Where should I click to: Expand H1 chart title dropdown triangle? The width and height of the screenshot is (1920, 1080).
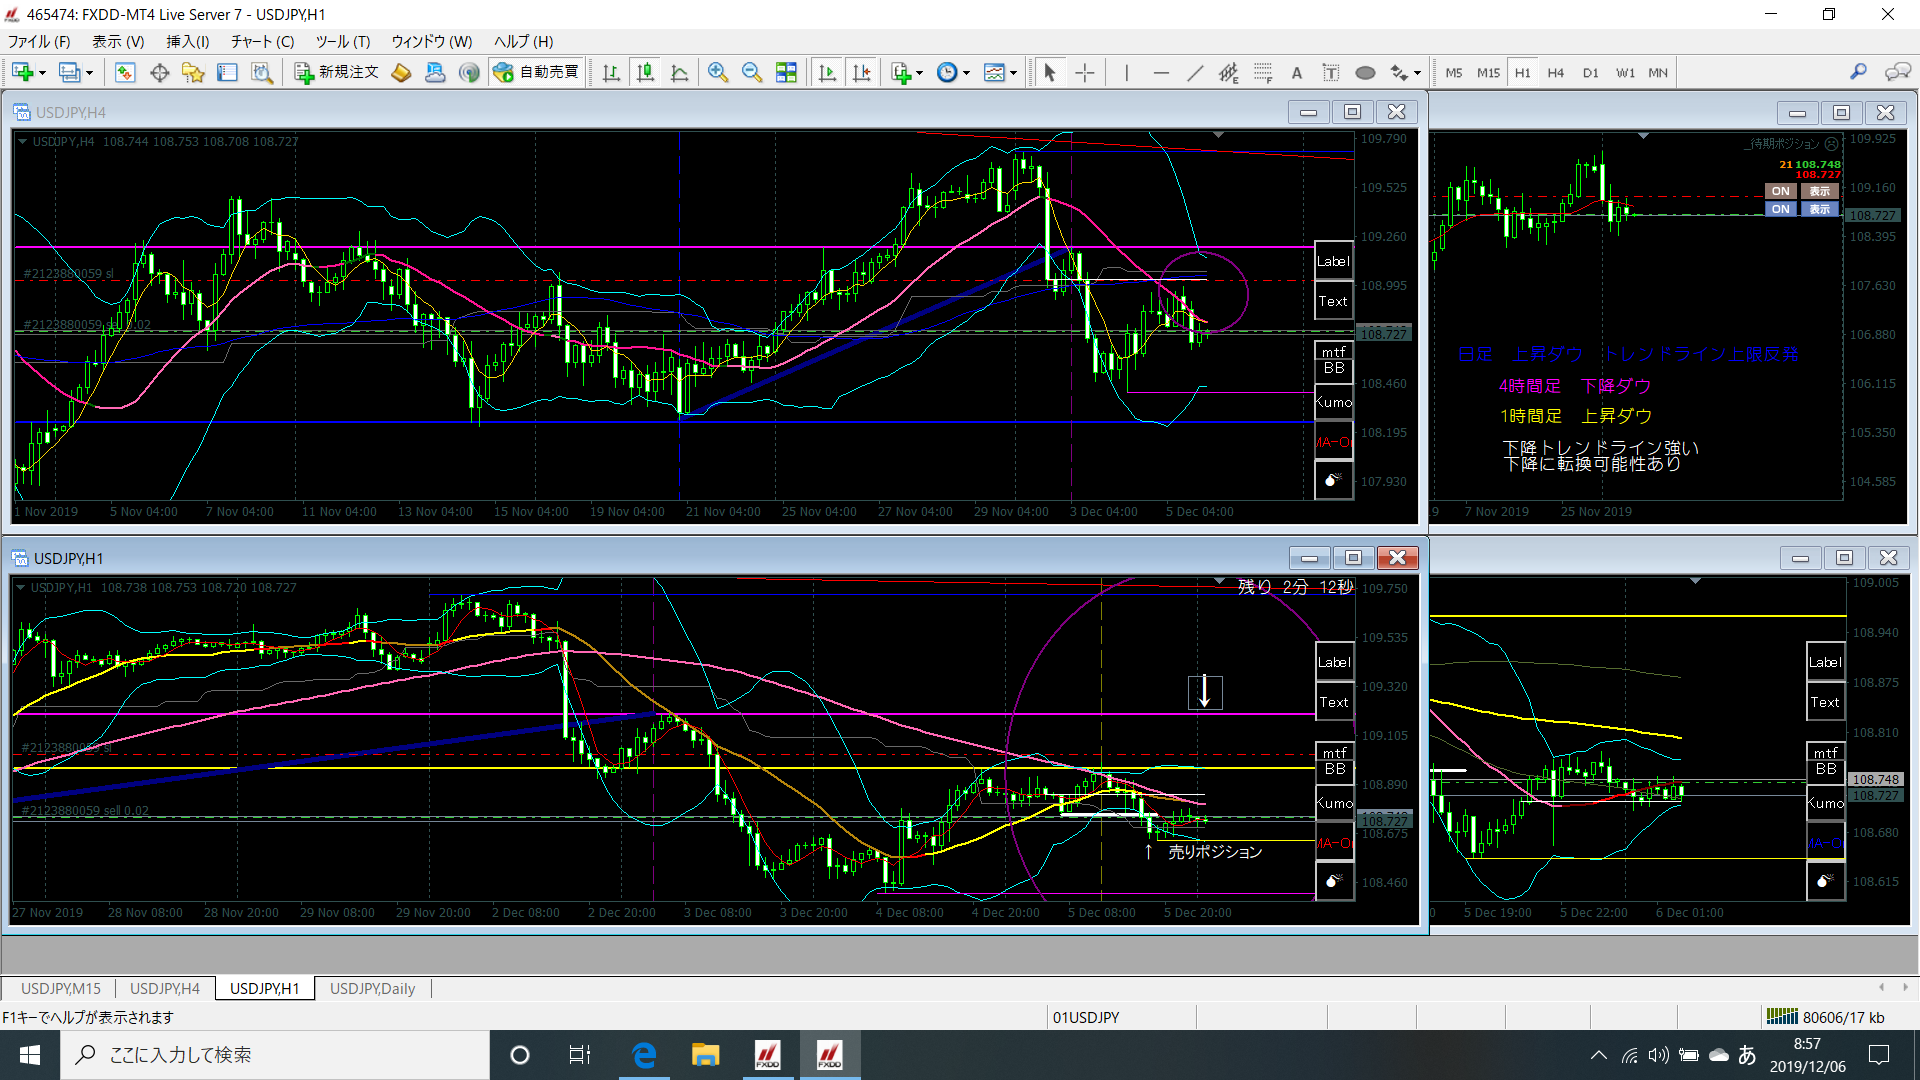click(x=20, y=587)
